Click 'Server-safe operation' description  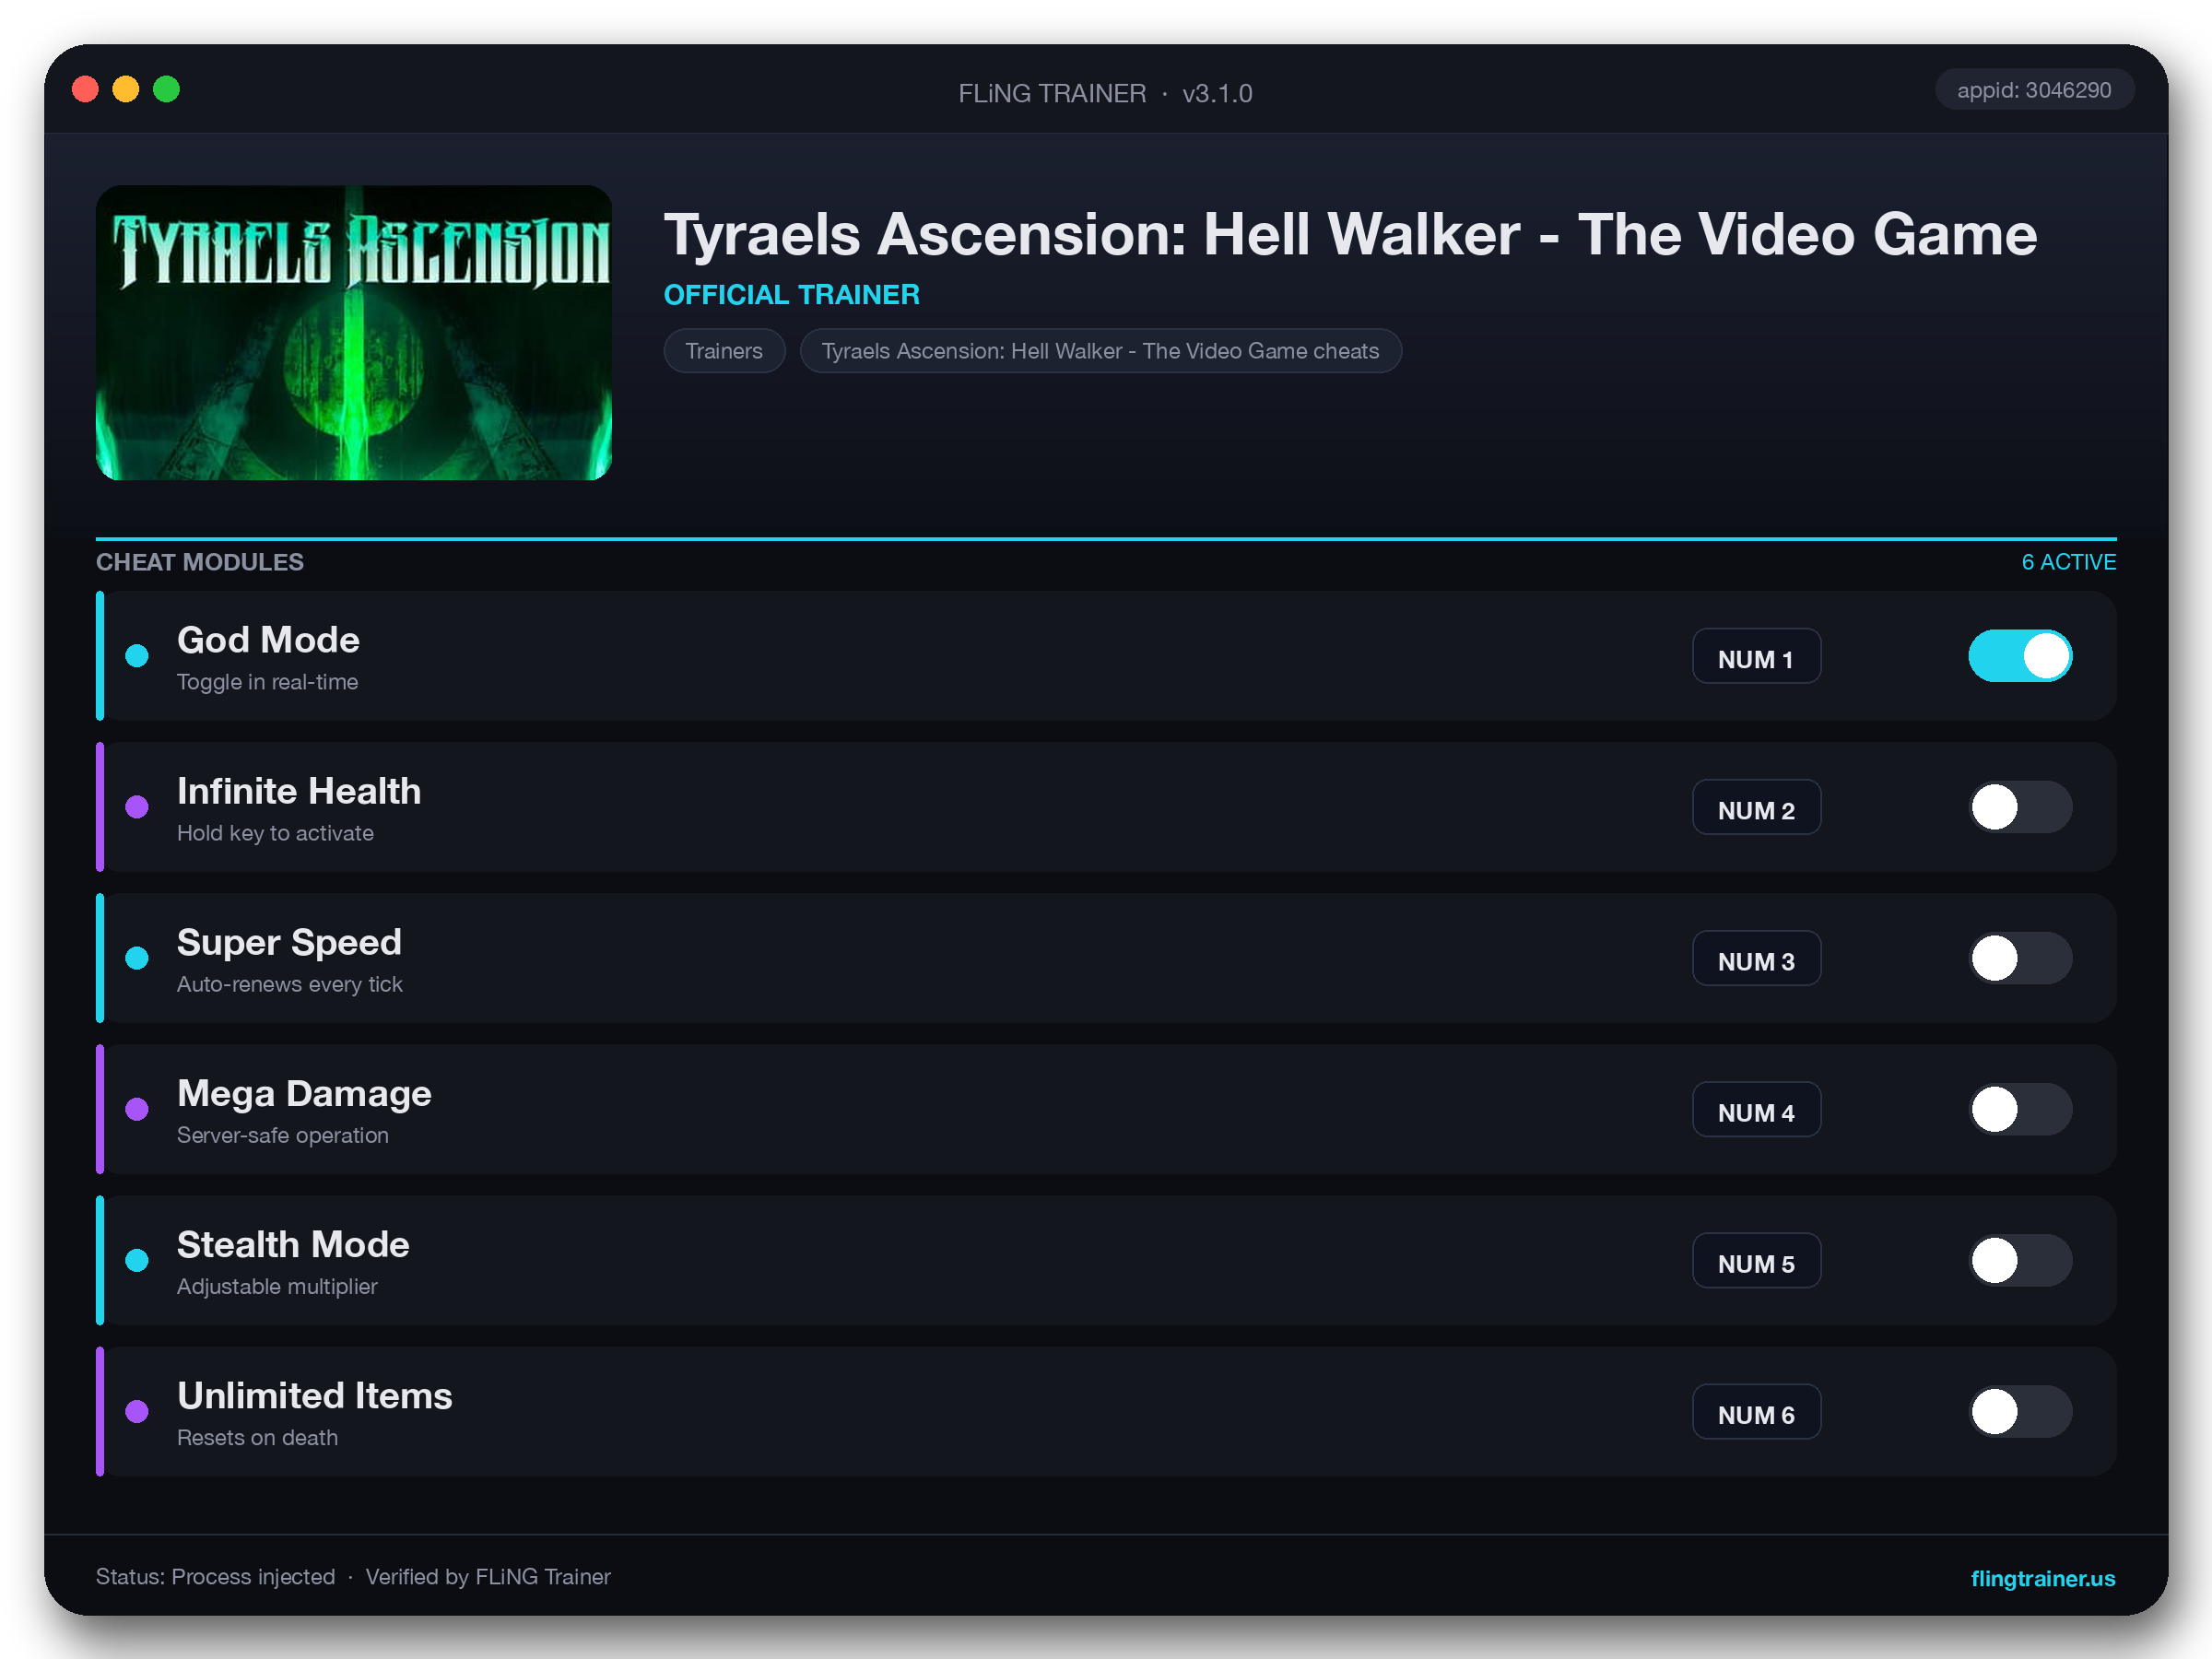(x=283, y=1135)
